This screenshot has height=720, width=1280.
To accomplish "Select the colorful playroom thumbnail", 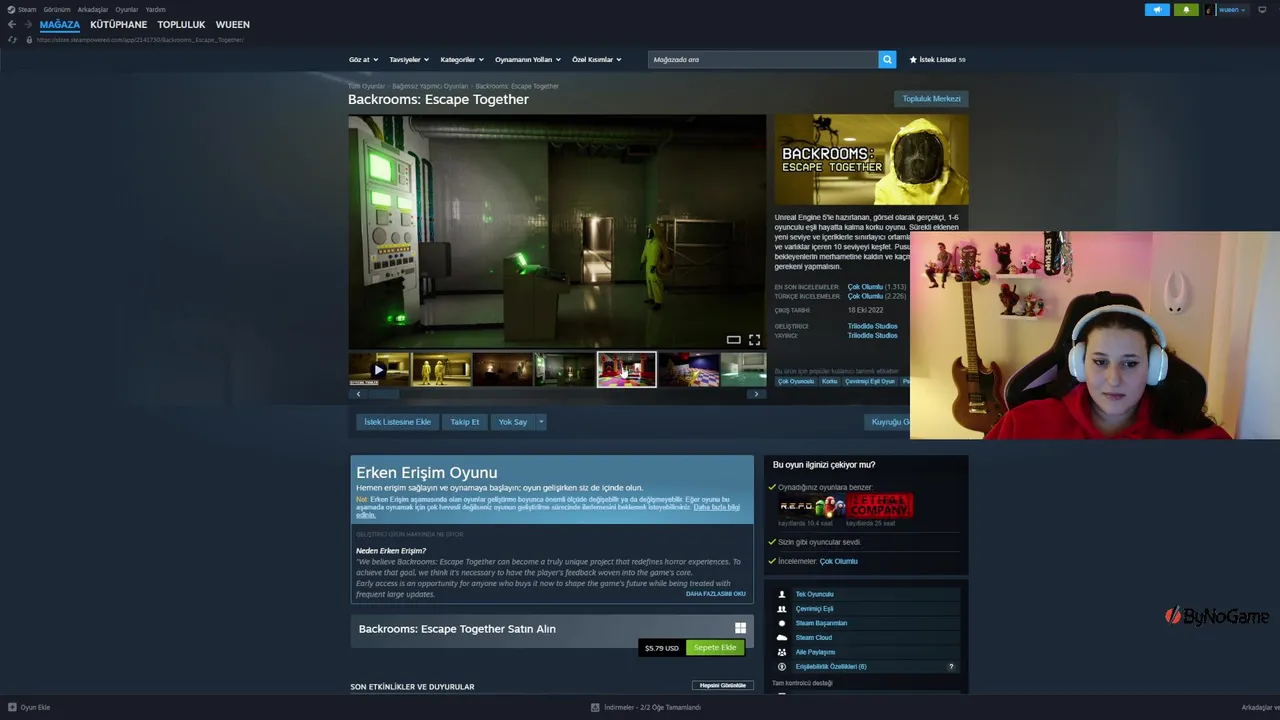I will point(627,369).
